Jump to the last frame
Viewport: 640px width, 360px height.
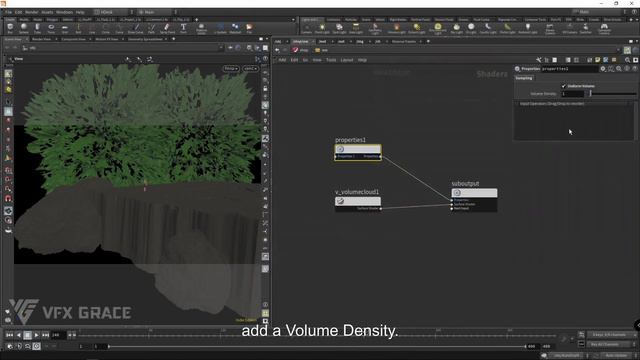click(x=45, y=335)
